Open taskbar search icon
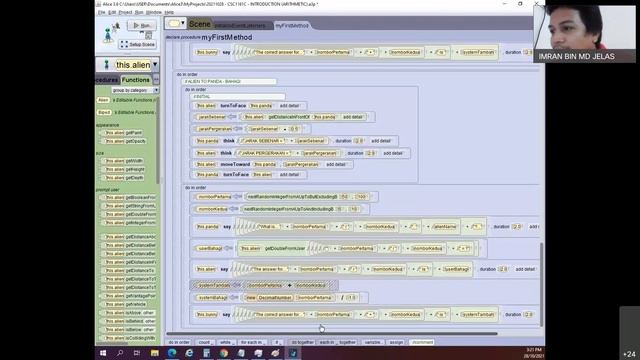Screen dimensions: 640x360 tap(120, 353)
